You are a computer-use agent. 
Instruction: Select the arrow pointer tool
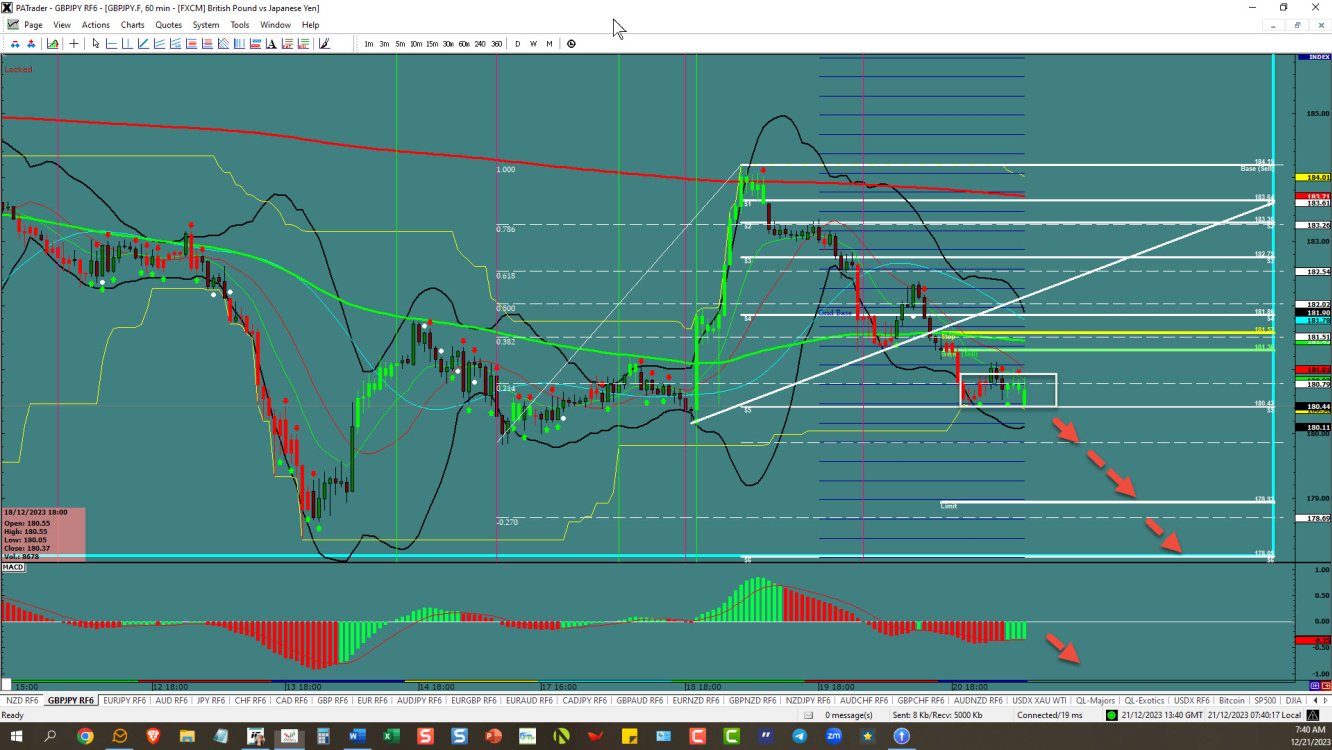[96, 44]
